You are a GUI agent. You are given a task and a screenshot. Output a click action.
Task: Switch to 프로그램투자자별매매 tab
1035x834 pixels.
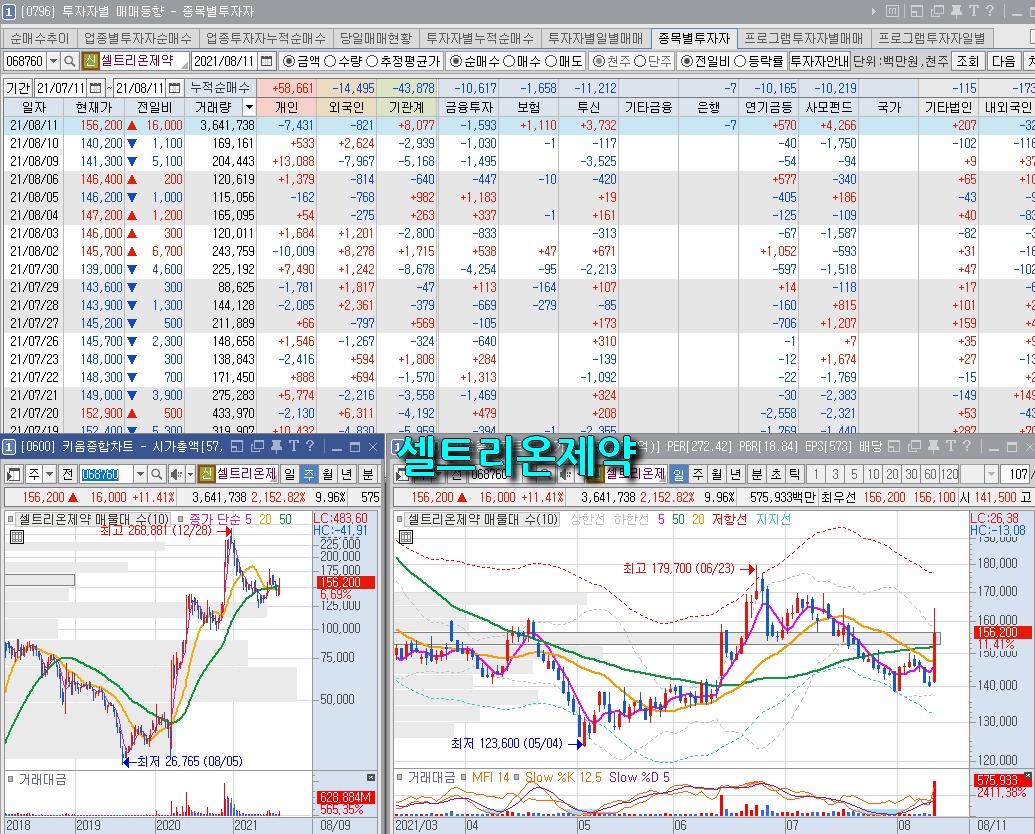804,38
